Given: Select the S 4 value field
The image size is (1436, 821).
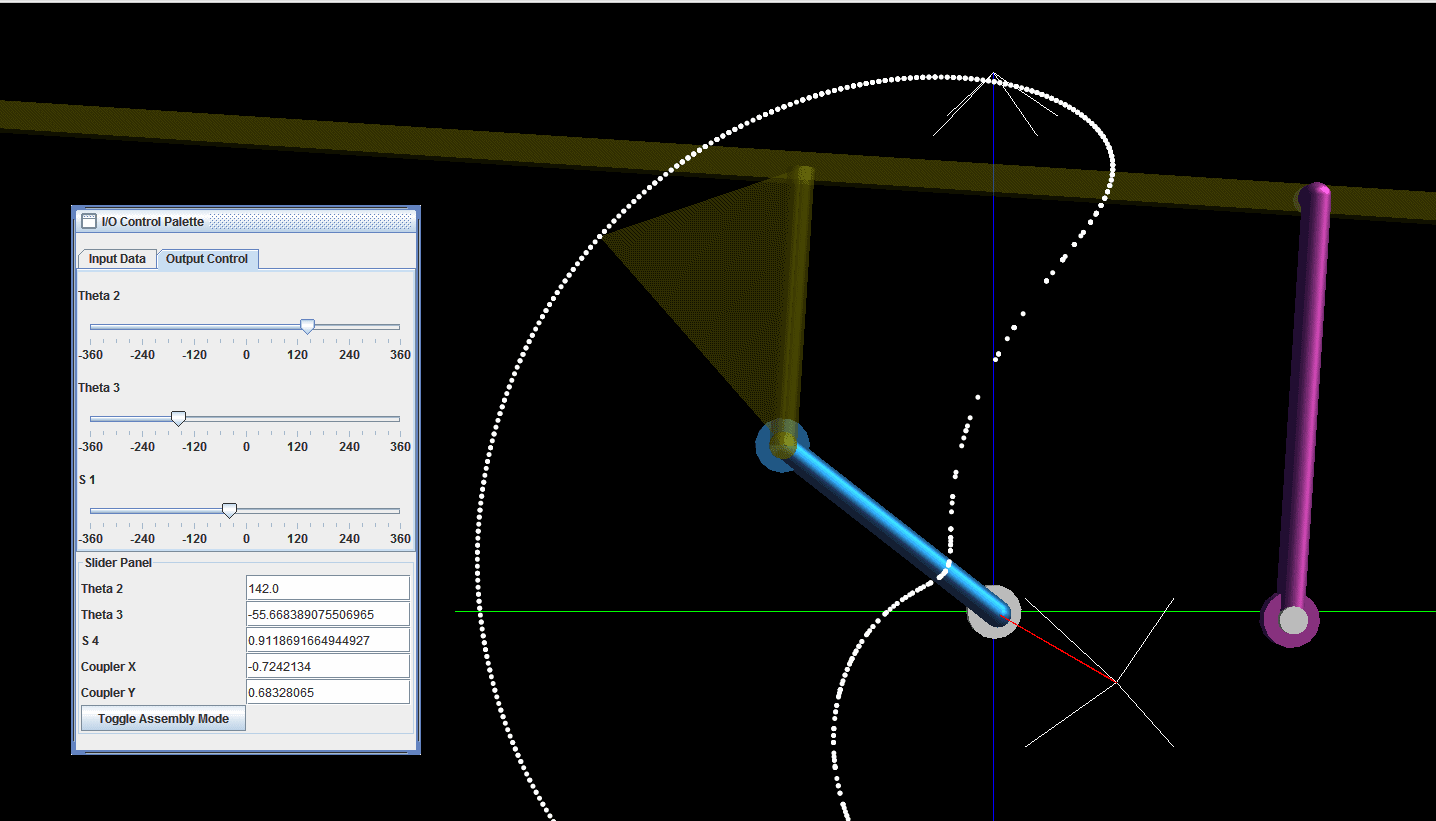Looking at the screenshot, I should [x=327, y=639].
